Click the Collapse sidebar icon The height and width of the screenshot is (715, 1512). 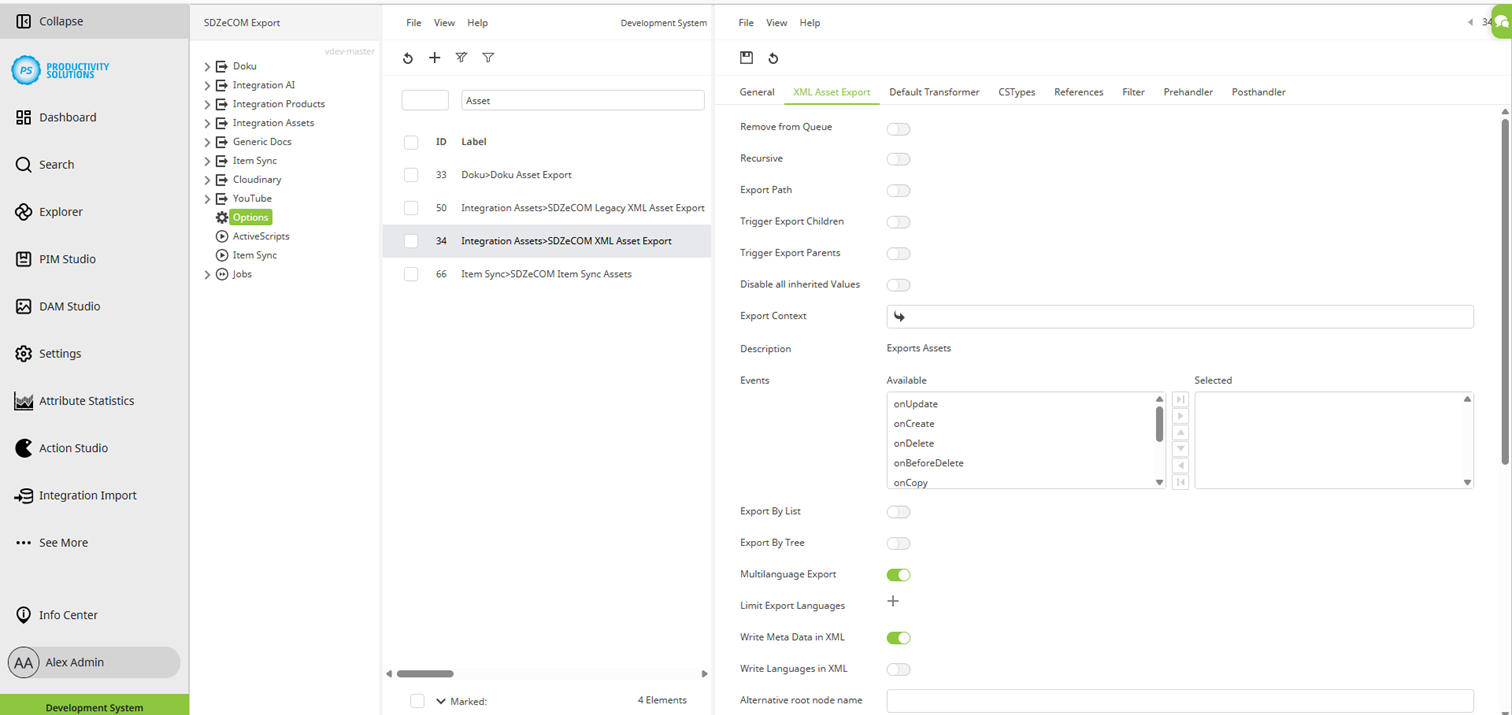pos(23,21)
